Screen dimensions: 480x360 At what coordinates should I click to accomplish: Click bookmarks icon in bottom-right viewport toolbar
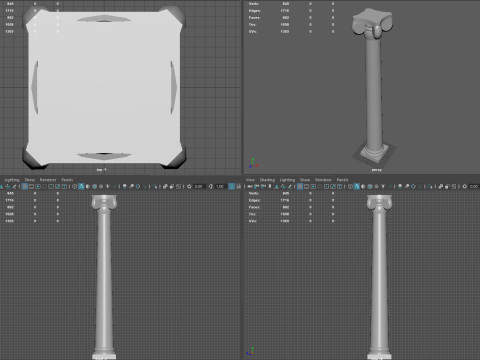[x=270, y=187]
